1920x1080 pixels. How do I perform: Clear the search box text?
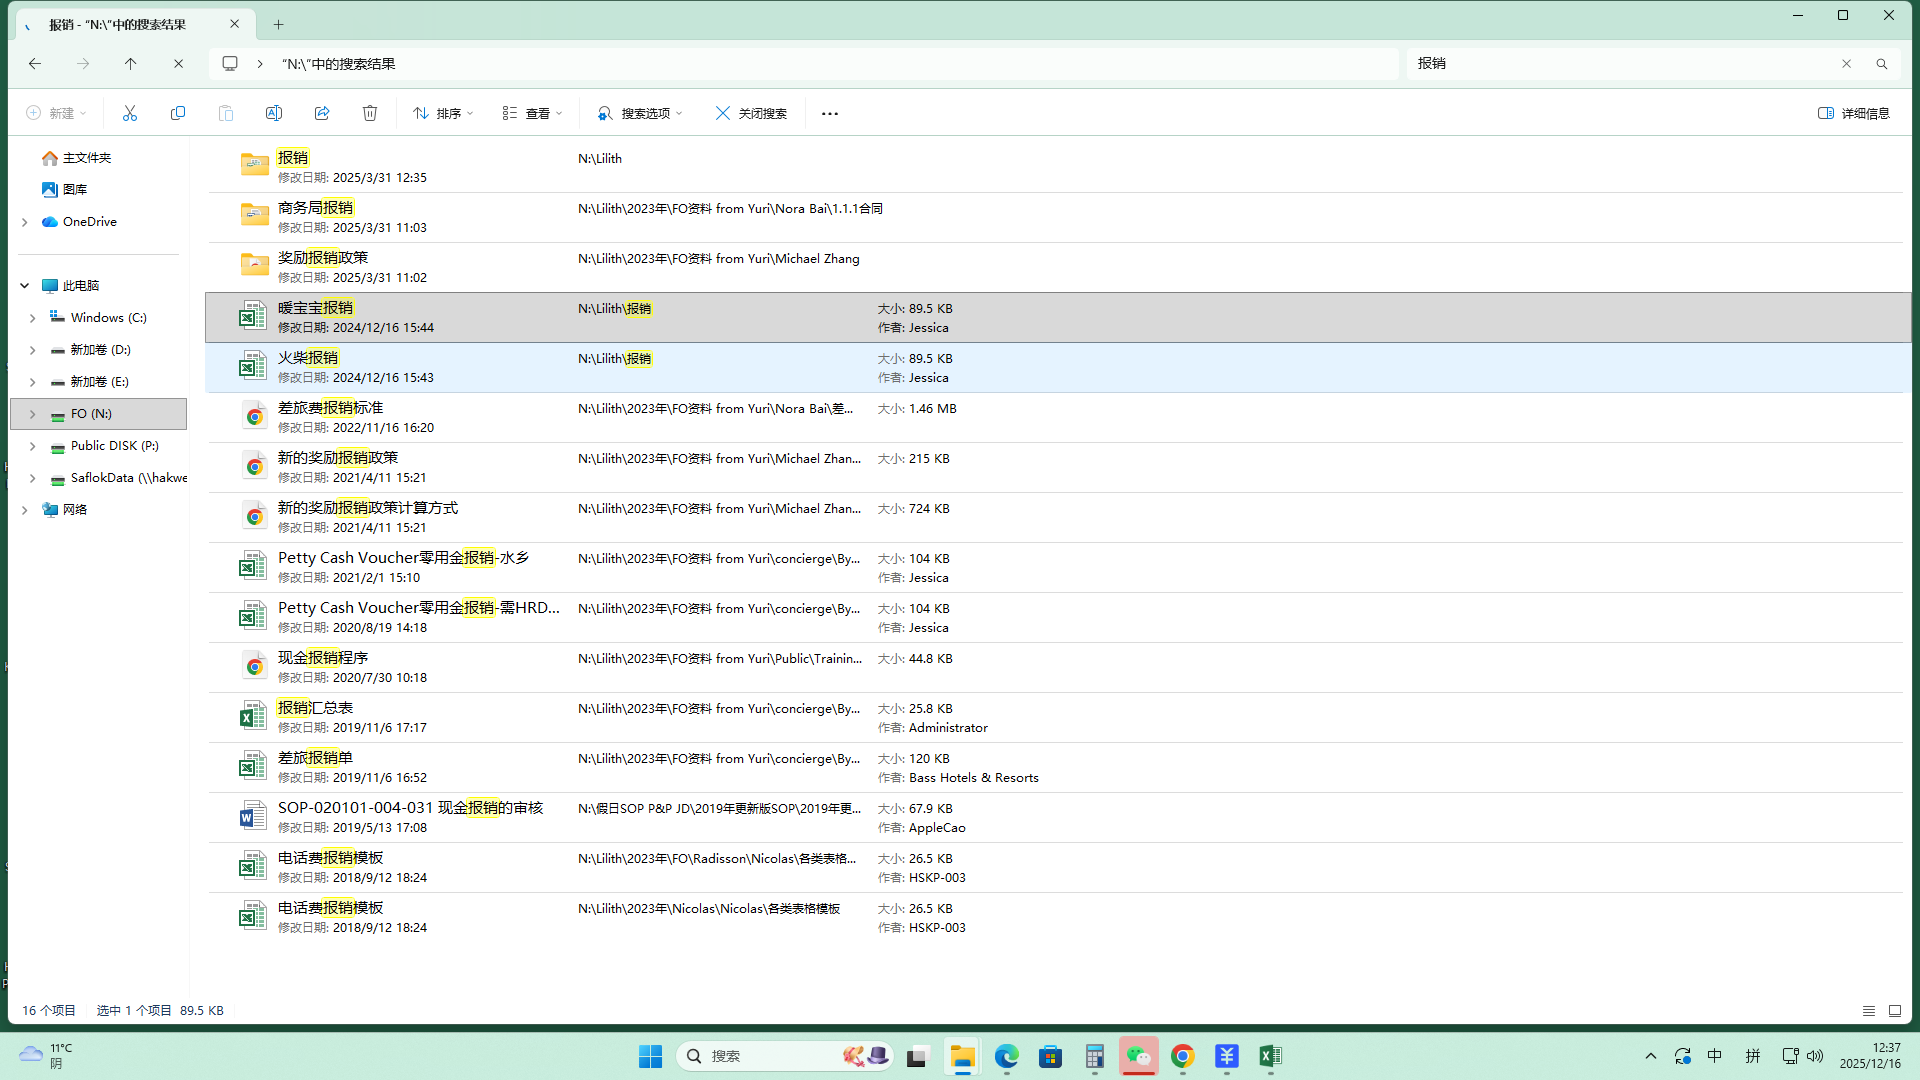pyautogui.click(x=1846, y=64)
